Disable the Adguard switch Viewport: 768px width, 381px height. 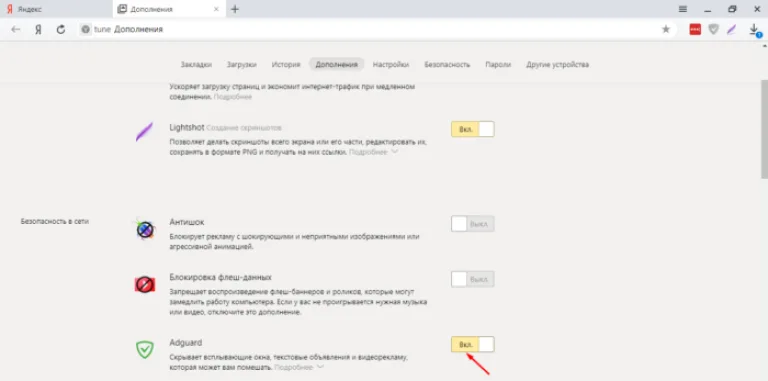473,344
